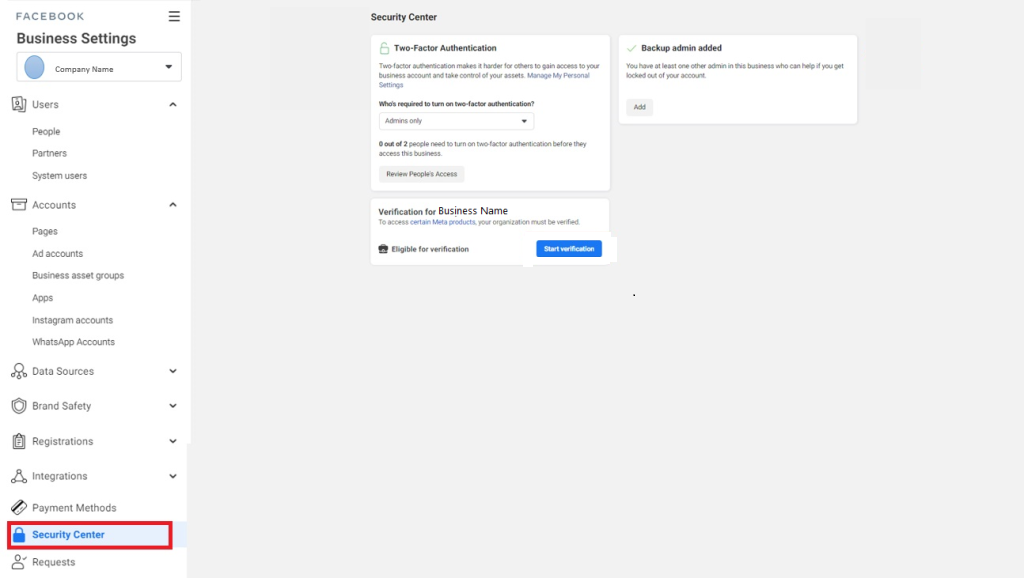Click the Two-Factor Authentication padlock icon
The width and height of the screenshot is (1024, 578).
pos(384,48)
